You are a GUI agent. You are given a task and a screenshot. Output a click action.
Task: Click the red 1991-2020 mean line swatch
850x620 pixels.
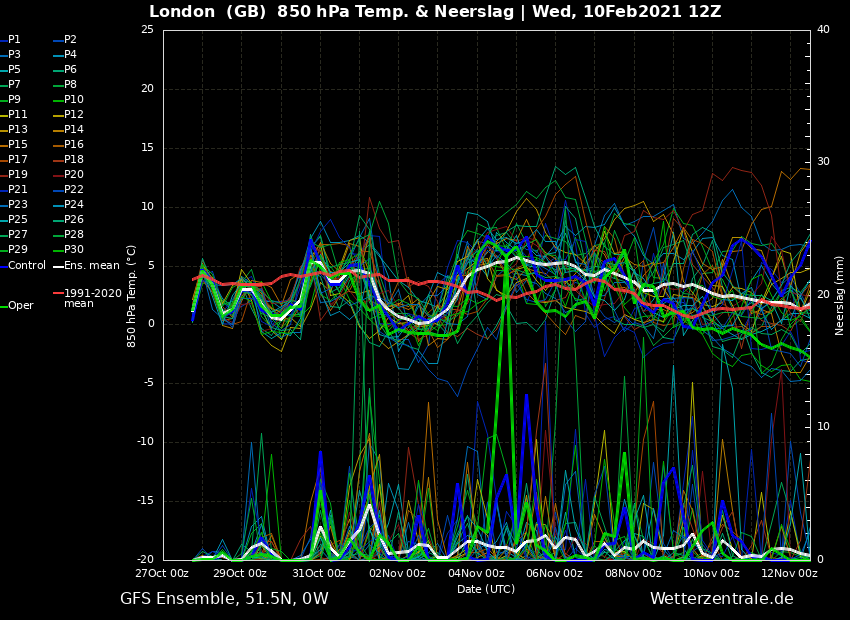58,295
